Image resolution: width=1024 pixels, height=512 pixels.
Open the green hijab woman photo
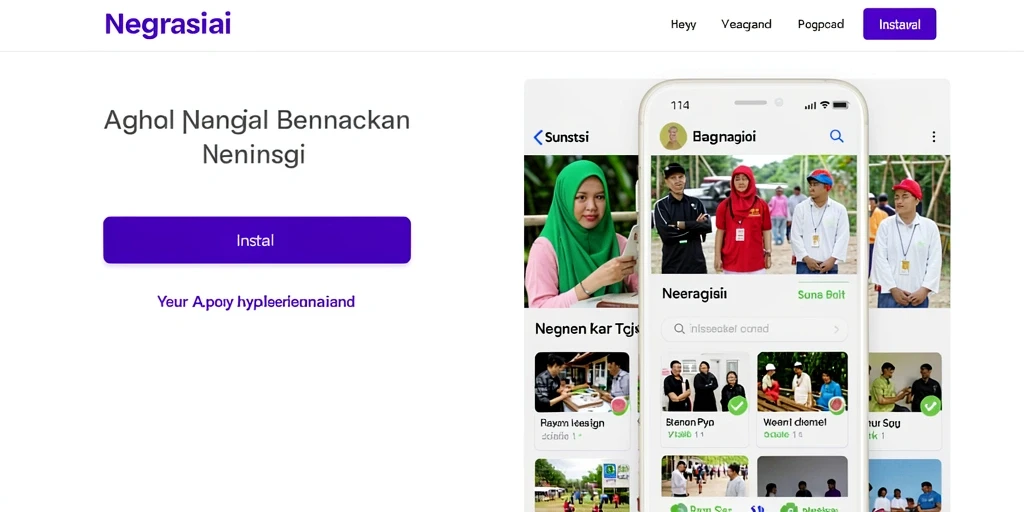[x=581, y=231]
